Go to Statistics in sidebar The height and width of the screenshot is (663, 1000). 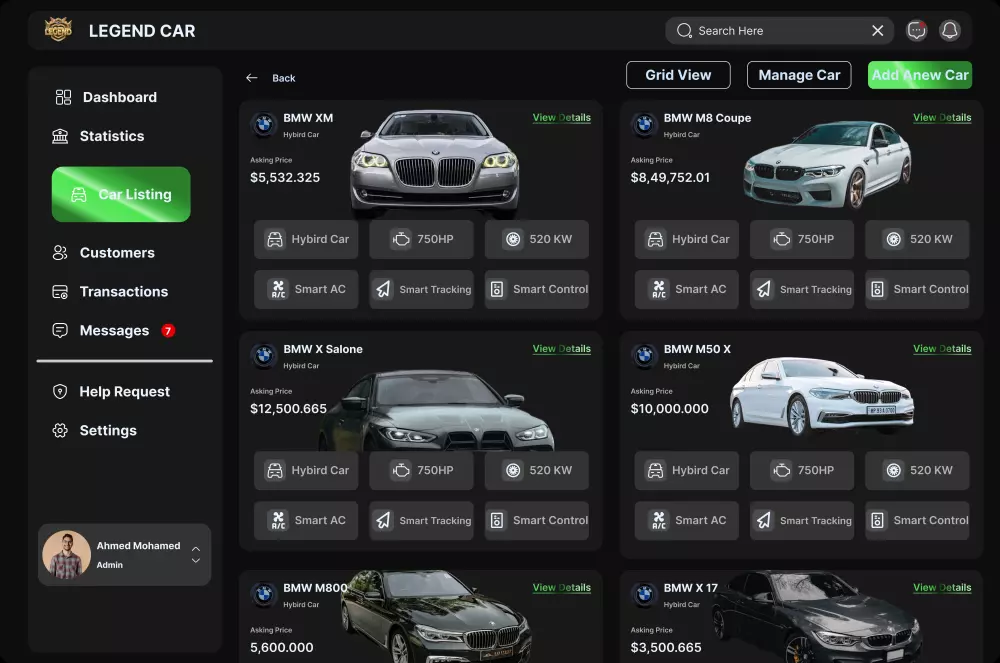coord(98,136)
